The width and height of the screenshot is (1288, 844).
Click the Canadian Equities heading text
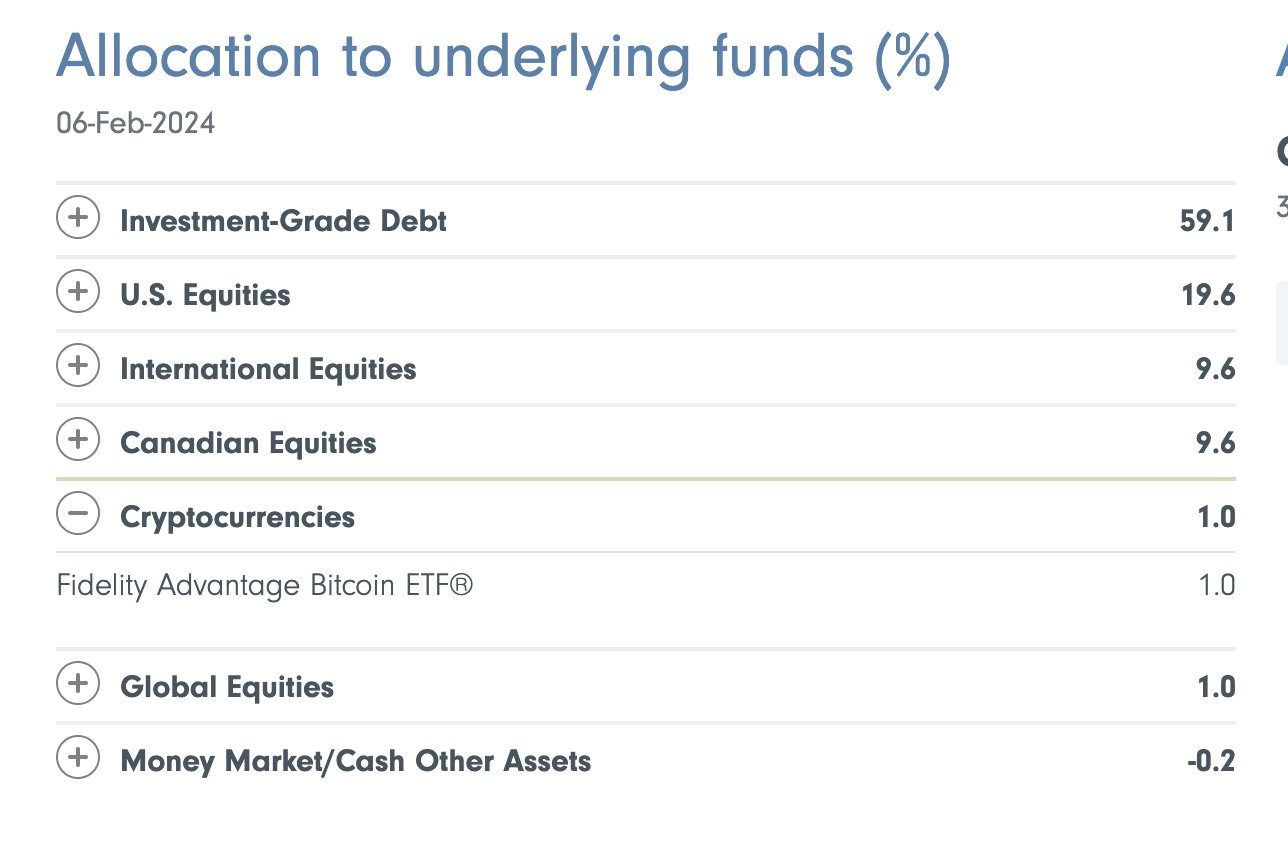[248, 443]
